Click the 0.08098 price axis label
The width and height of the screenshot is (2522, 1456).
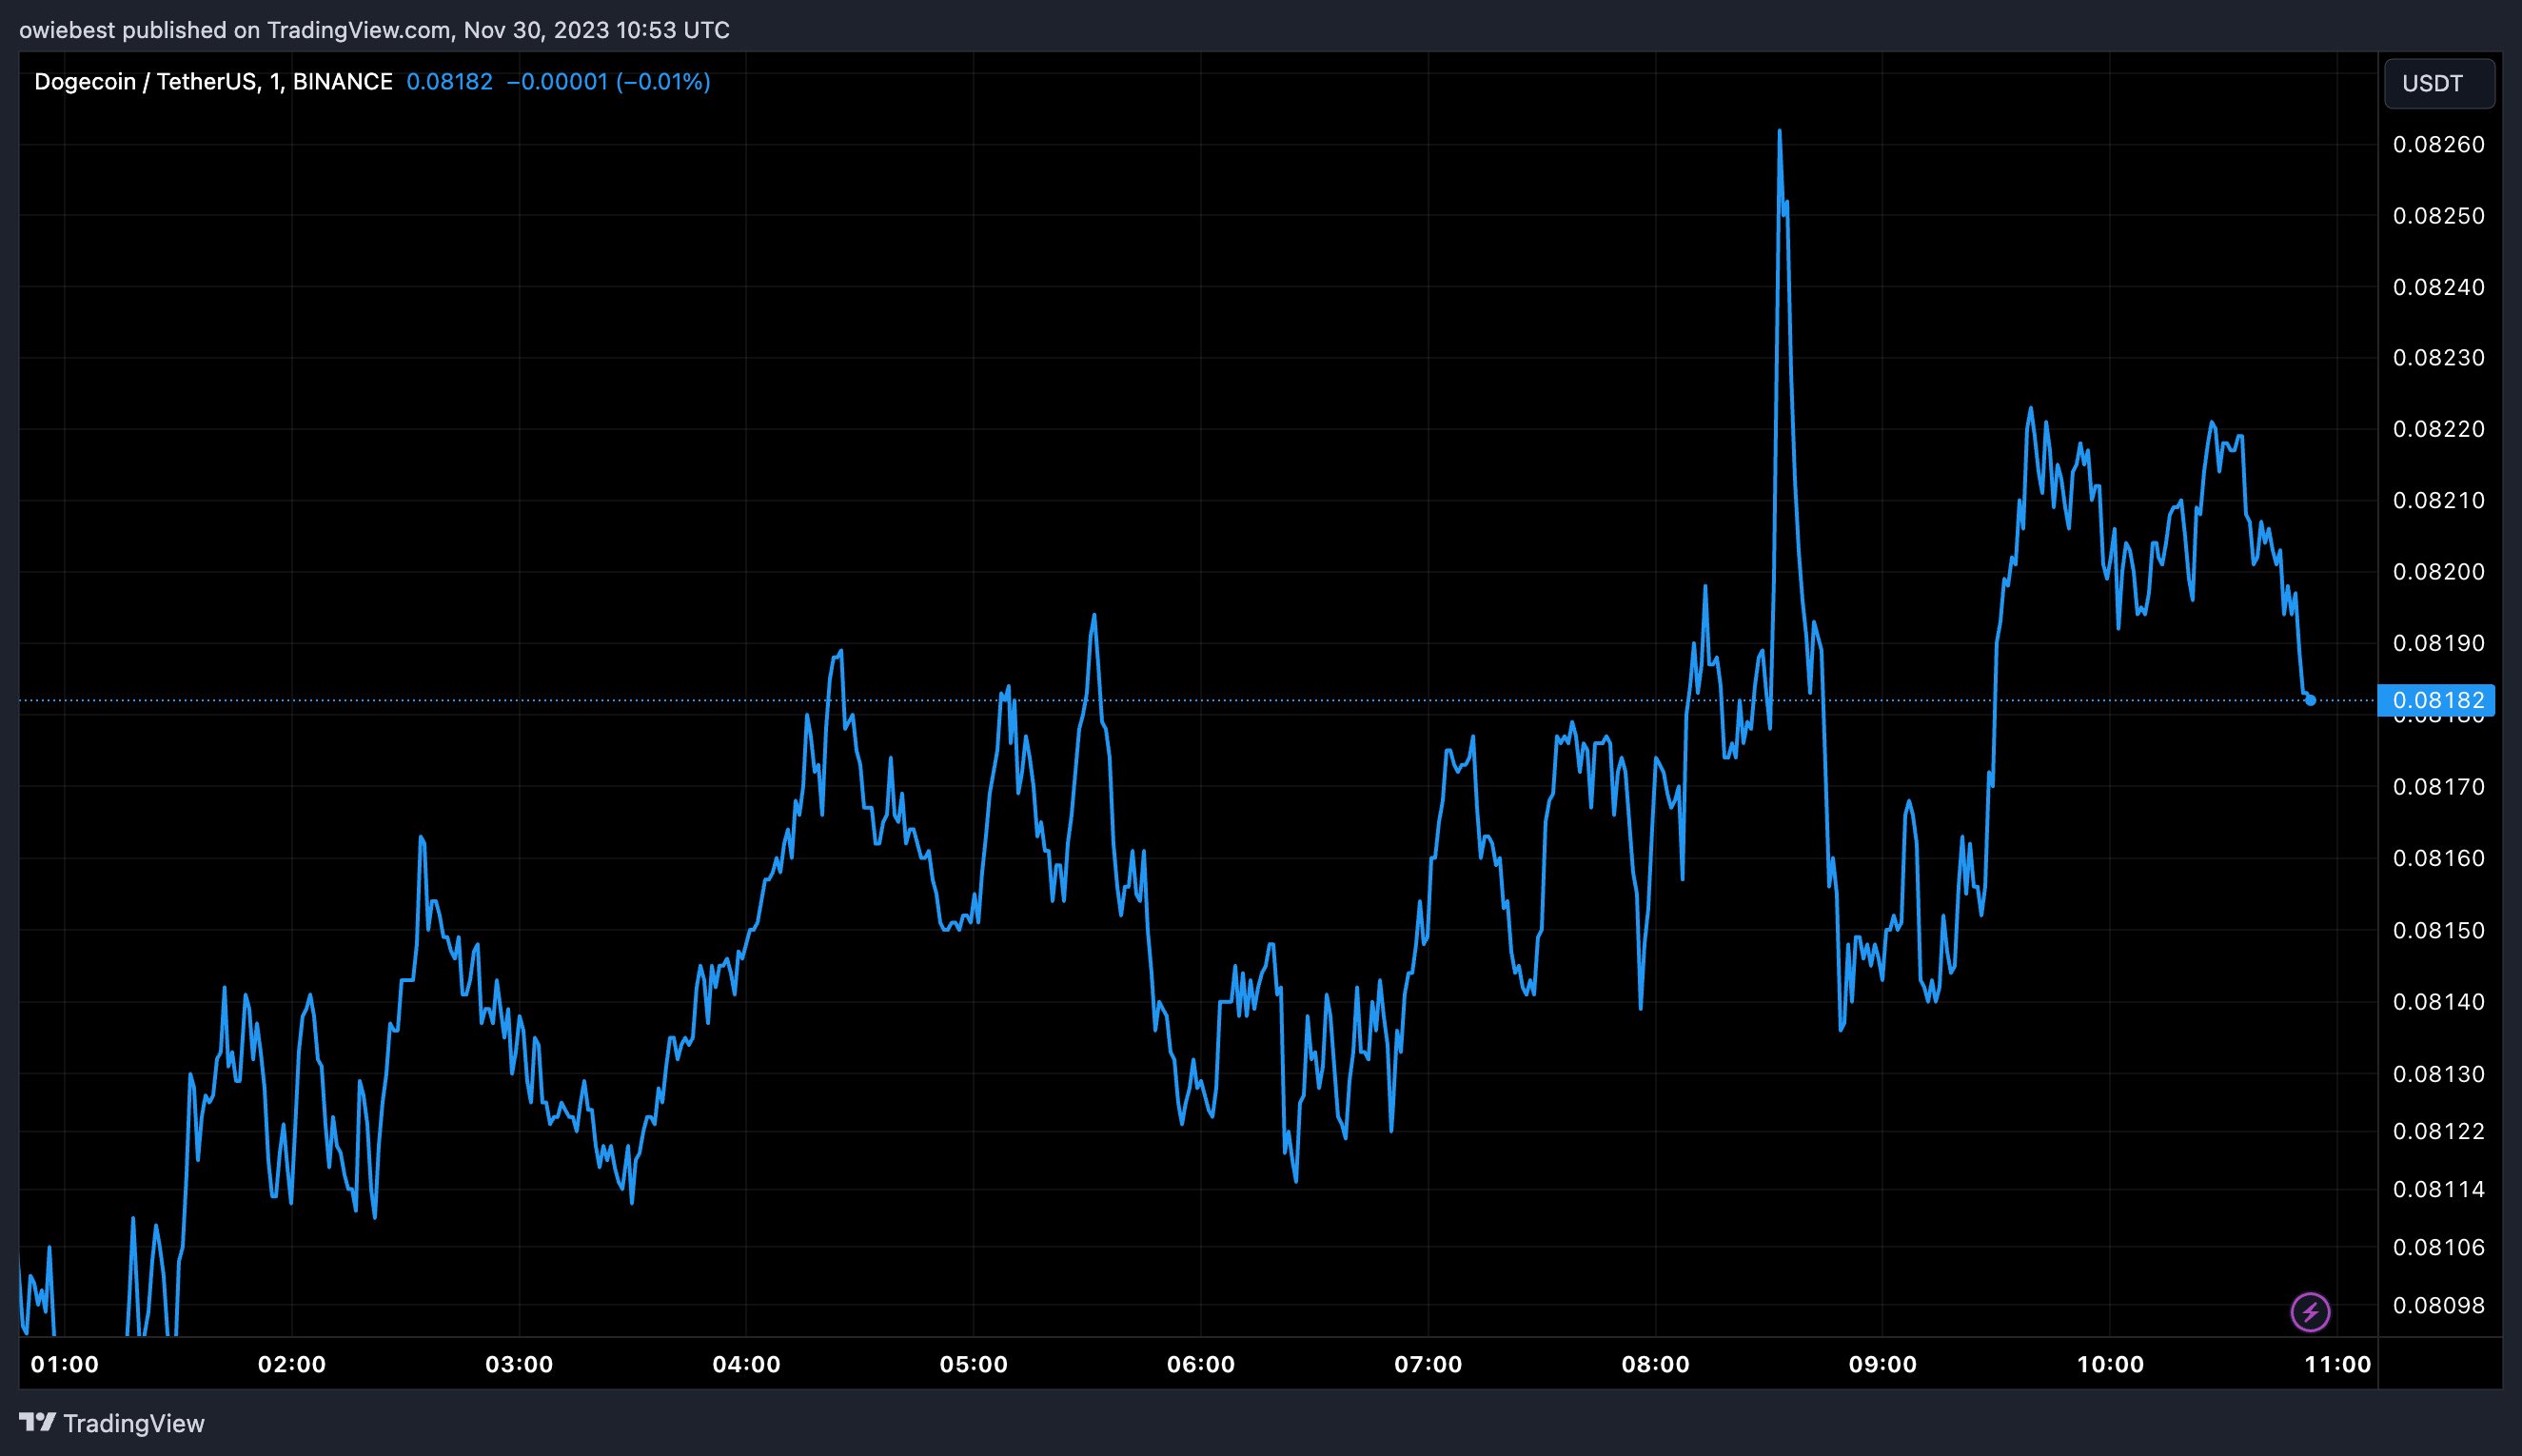coord(2438,1305)
